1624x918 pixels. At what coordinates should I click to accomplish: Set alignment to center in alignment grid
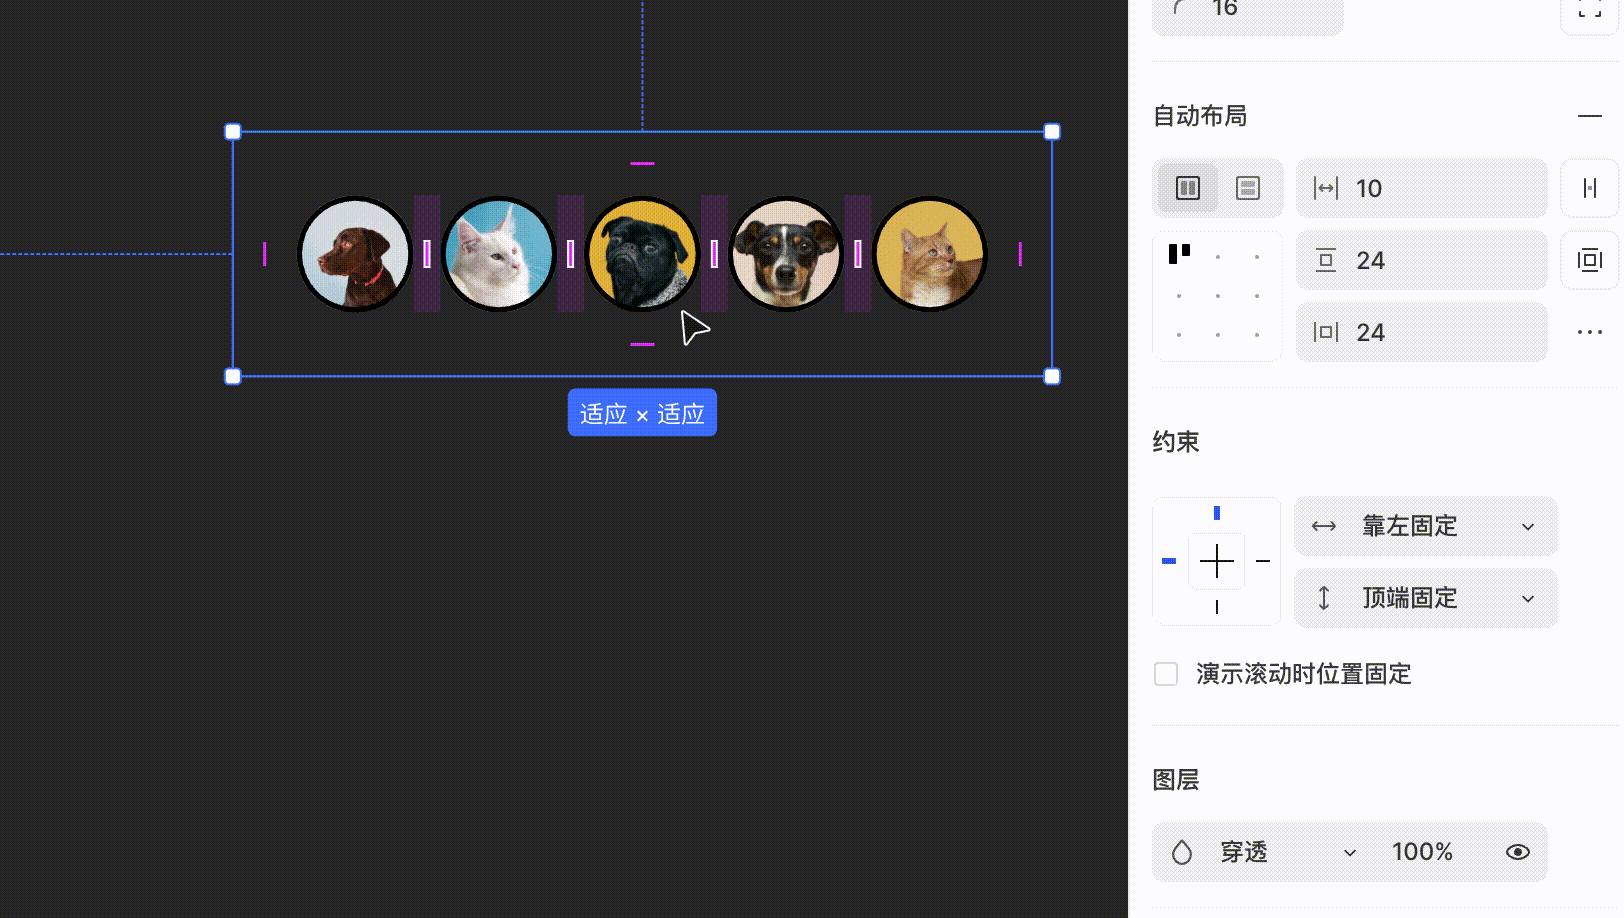click(x=1217, y=296)
